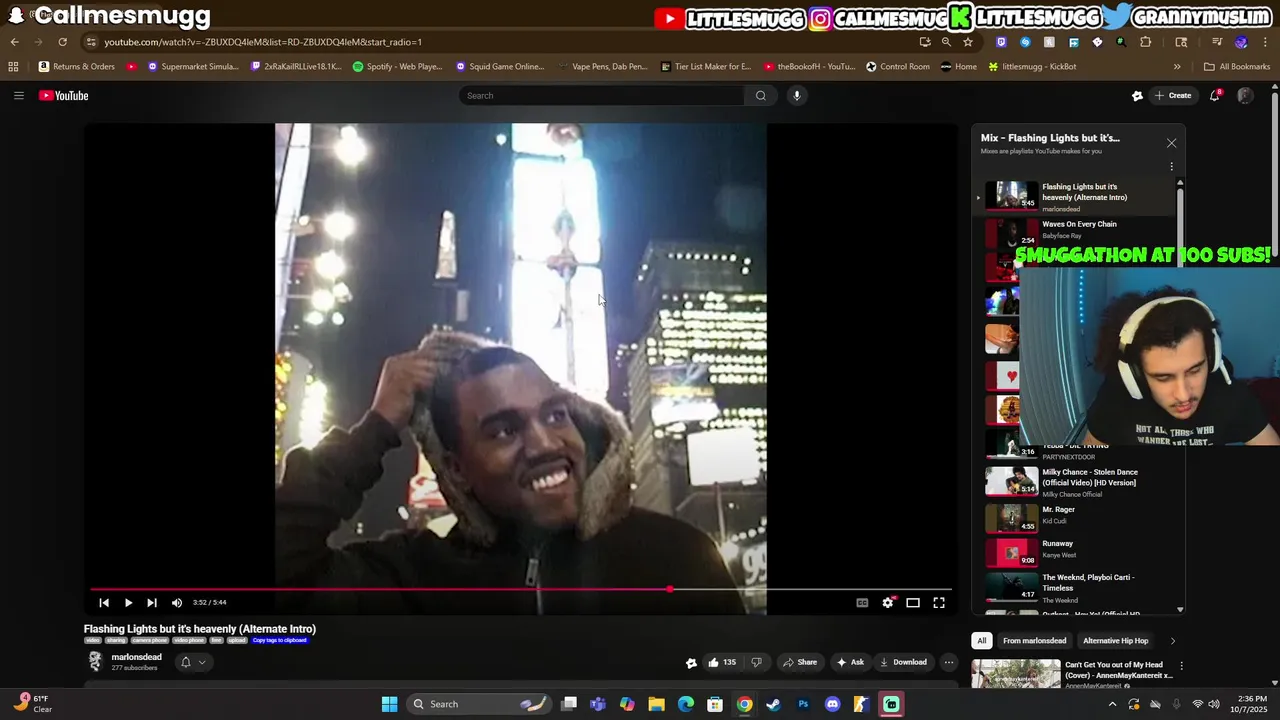Viewport: 1280px width, 720px height.
Task: Click the sparkle icon next to Create
Action: 1137,96
